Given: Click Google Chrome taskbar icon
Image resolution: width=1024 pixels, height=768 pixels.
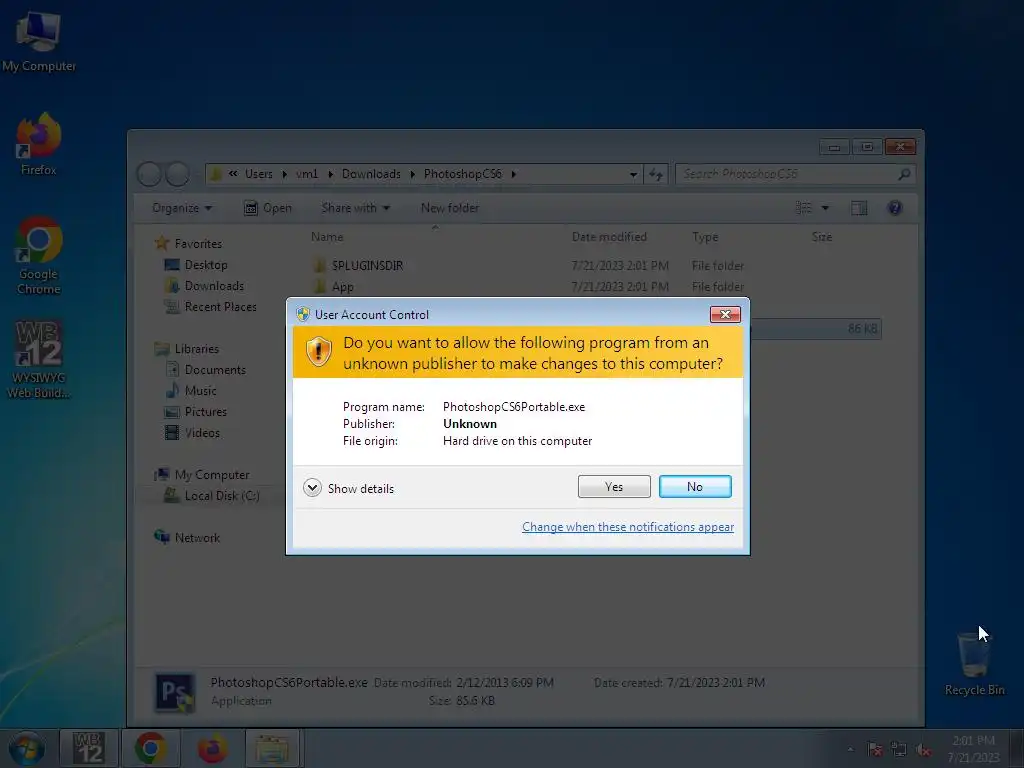Looking at the screenshot, I should [150, 748].
